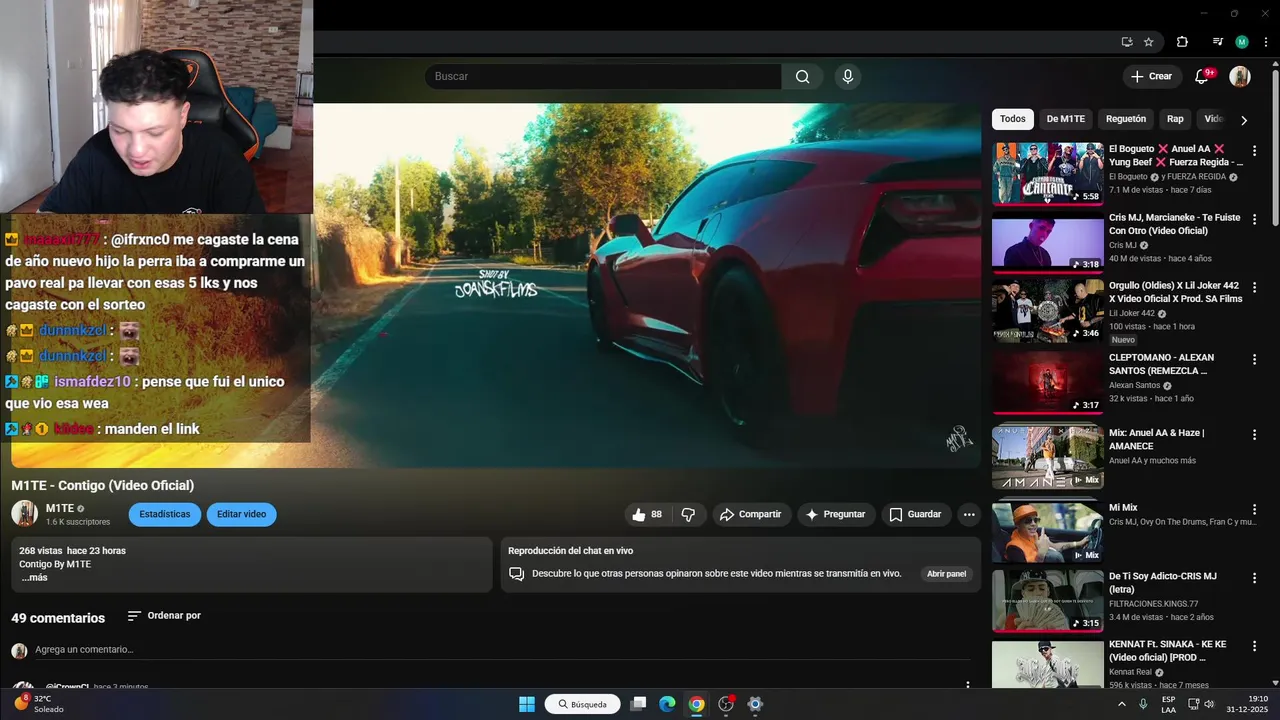Click the 49 comentarios heading
This screenshot has width=1280, height=720.
click(58, 618)
